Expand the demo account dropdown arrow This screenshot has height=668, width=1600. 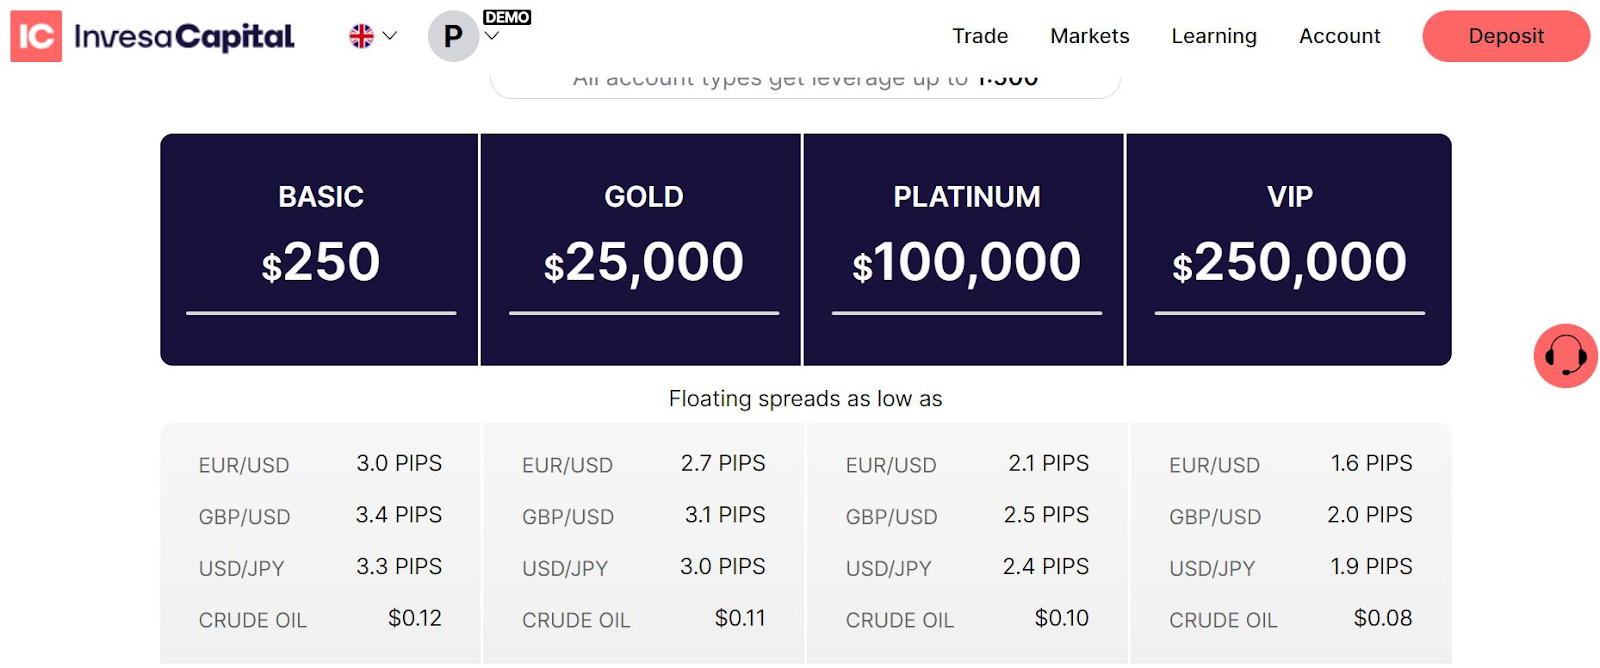491,37
